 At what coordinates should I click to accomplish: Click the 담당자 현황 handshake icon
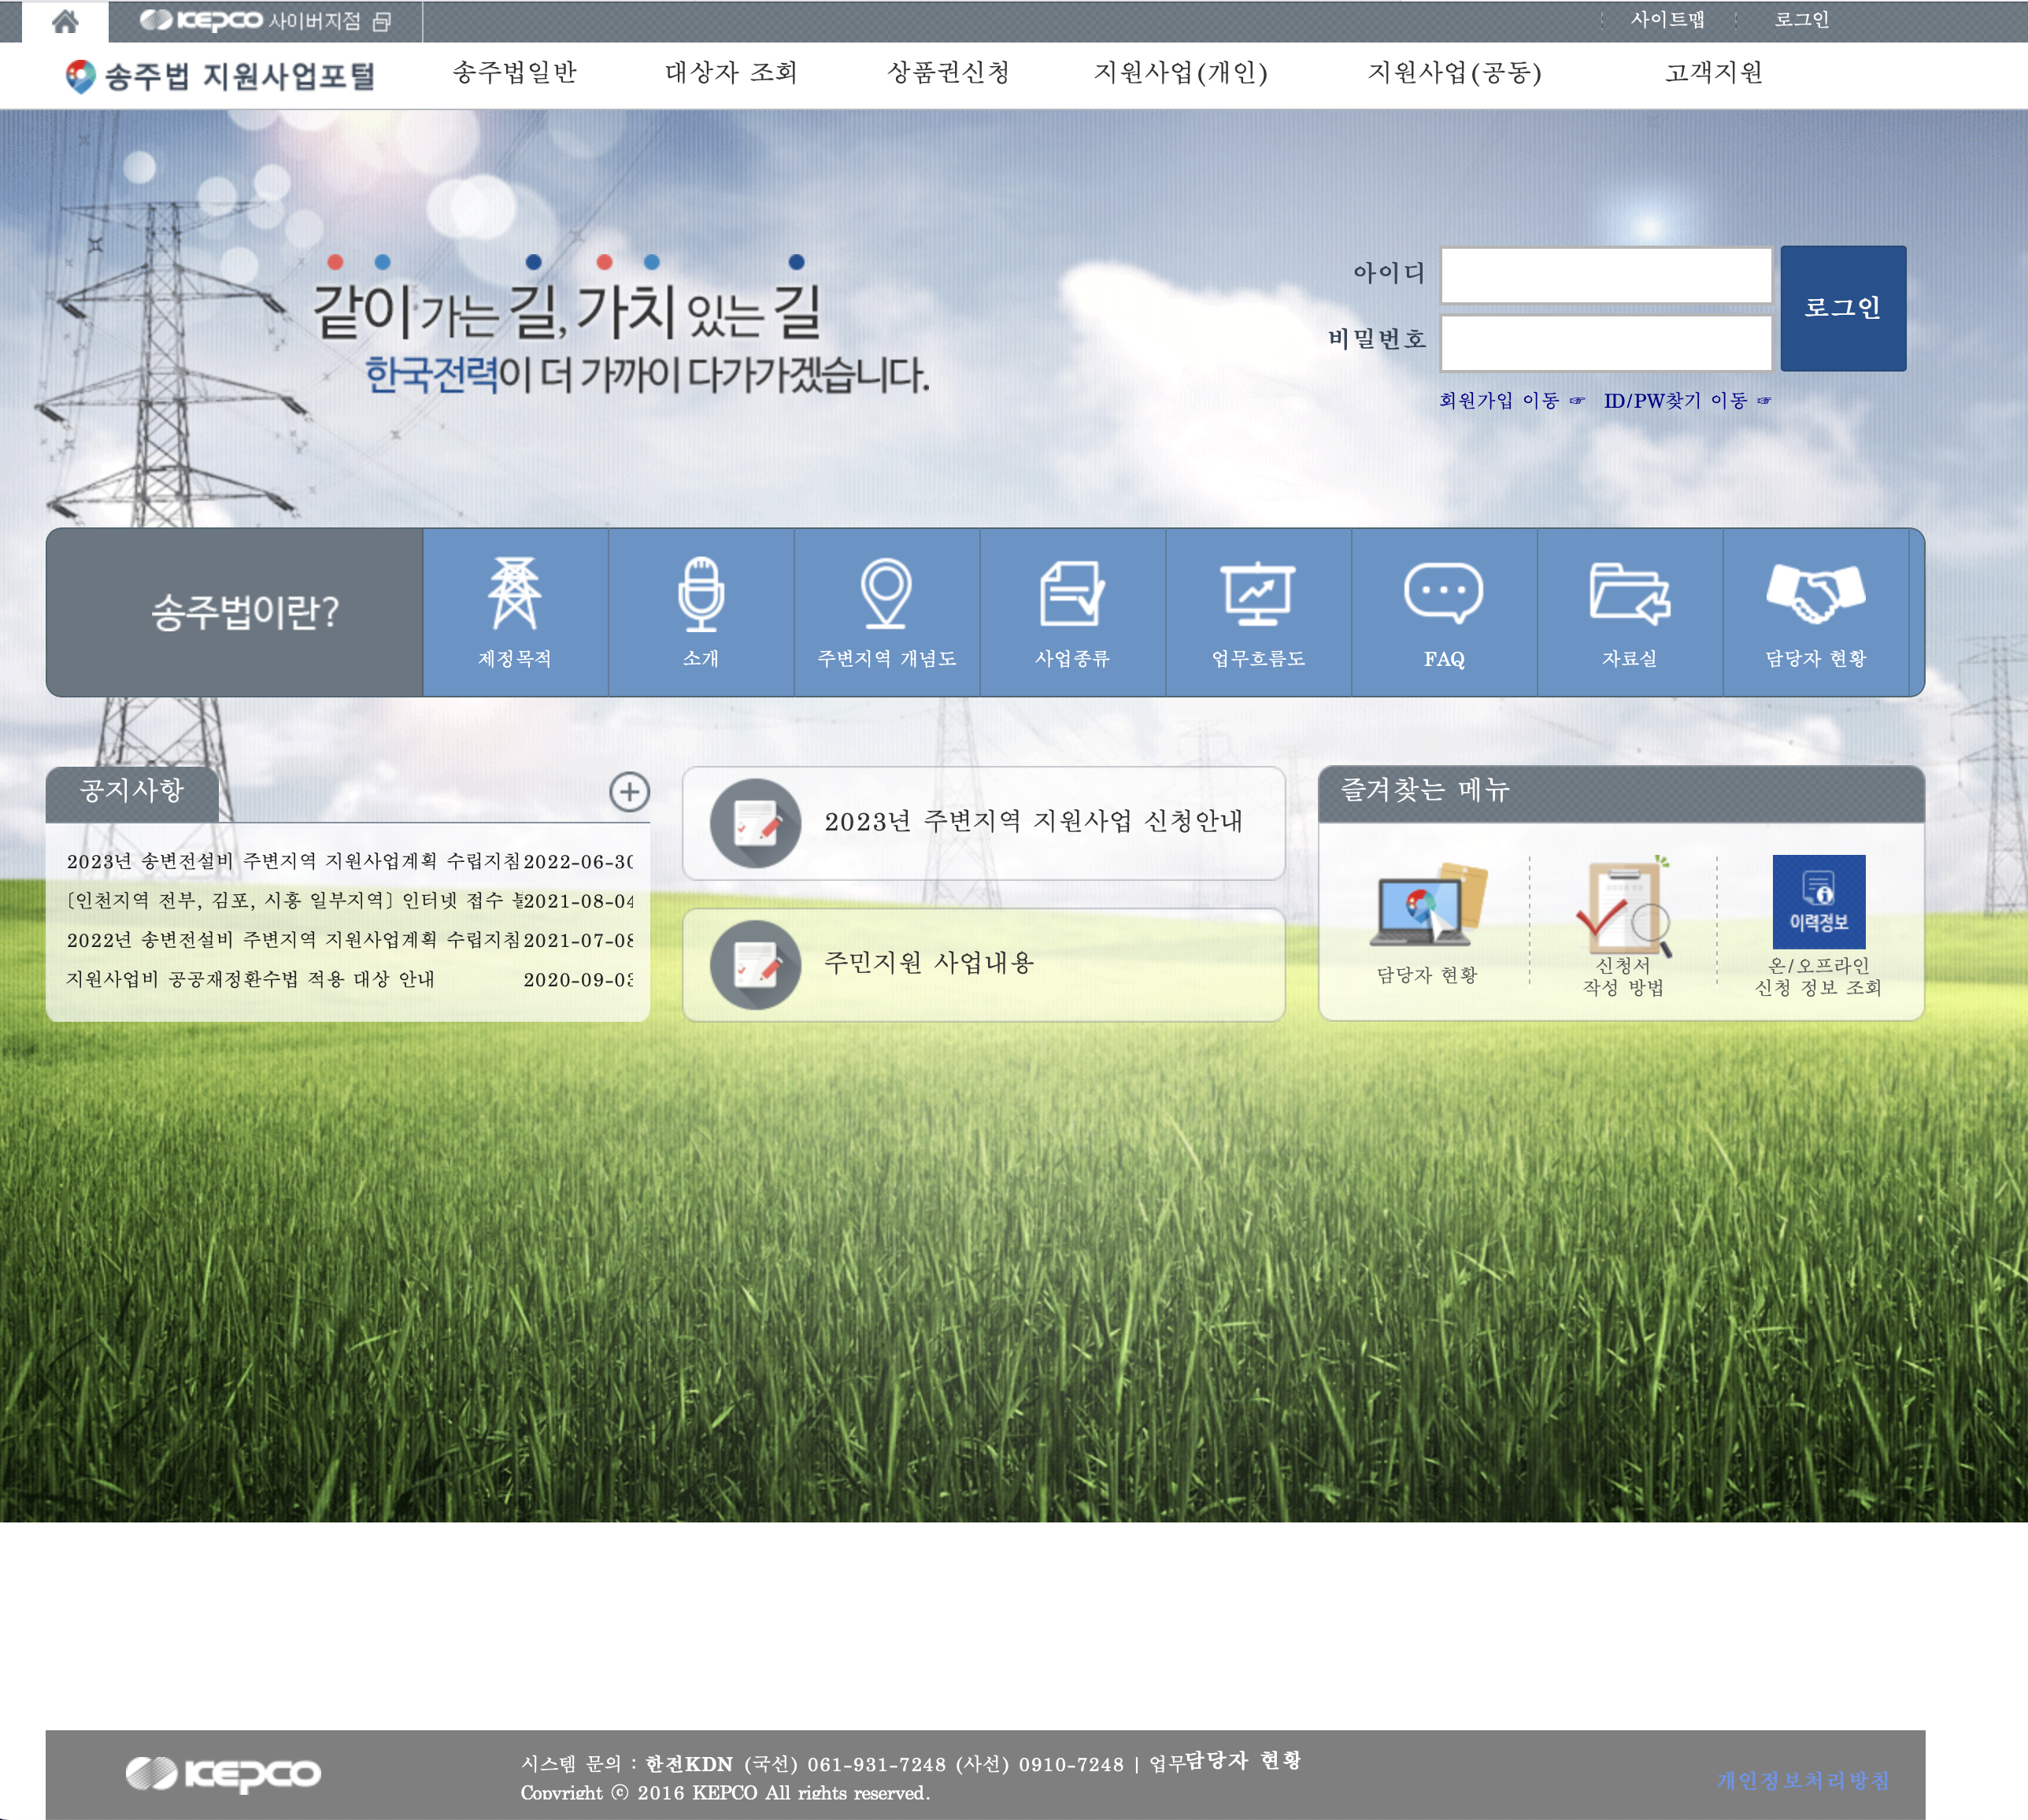(x=1816, y=594)
